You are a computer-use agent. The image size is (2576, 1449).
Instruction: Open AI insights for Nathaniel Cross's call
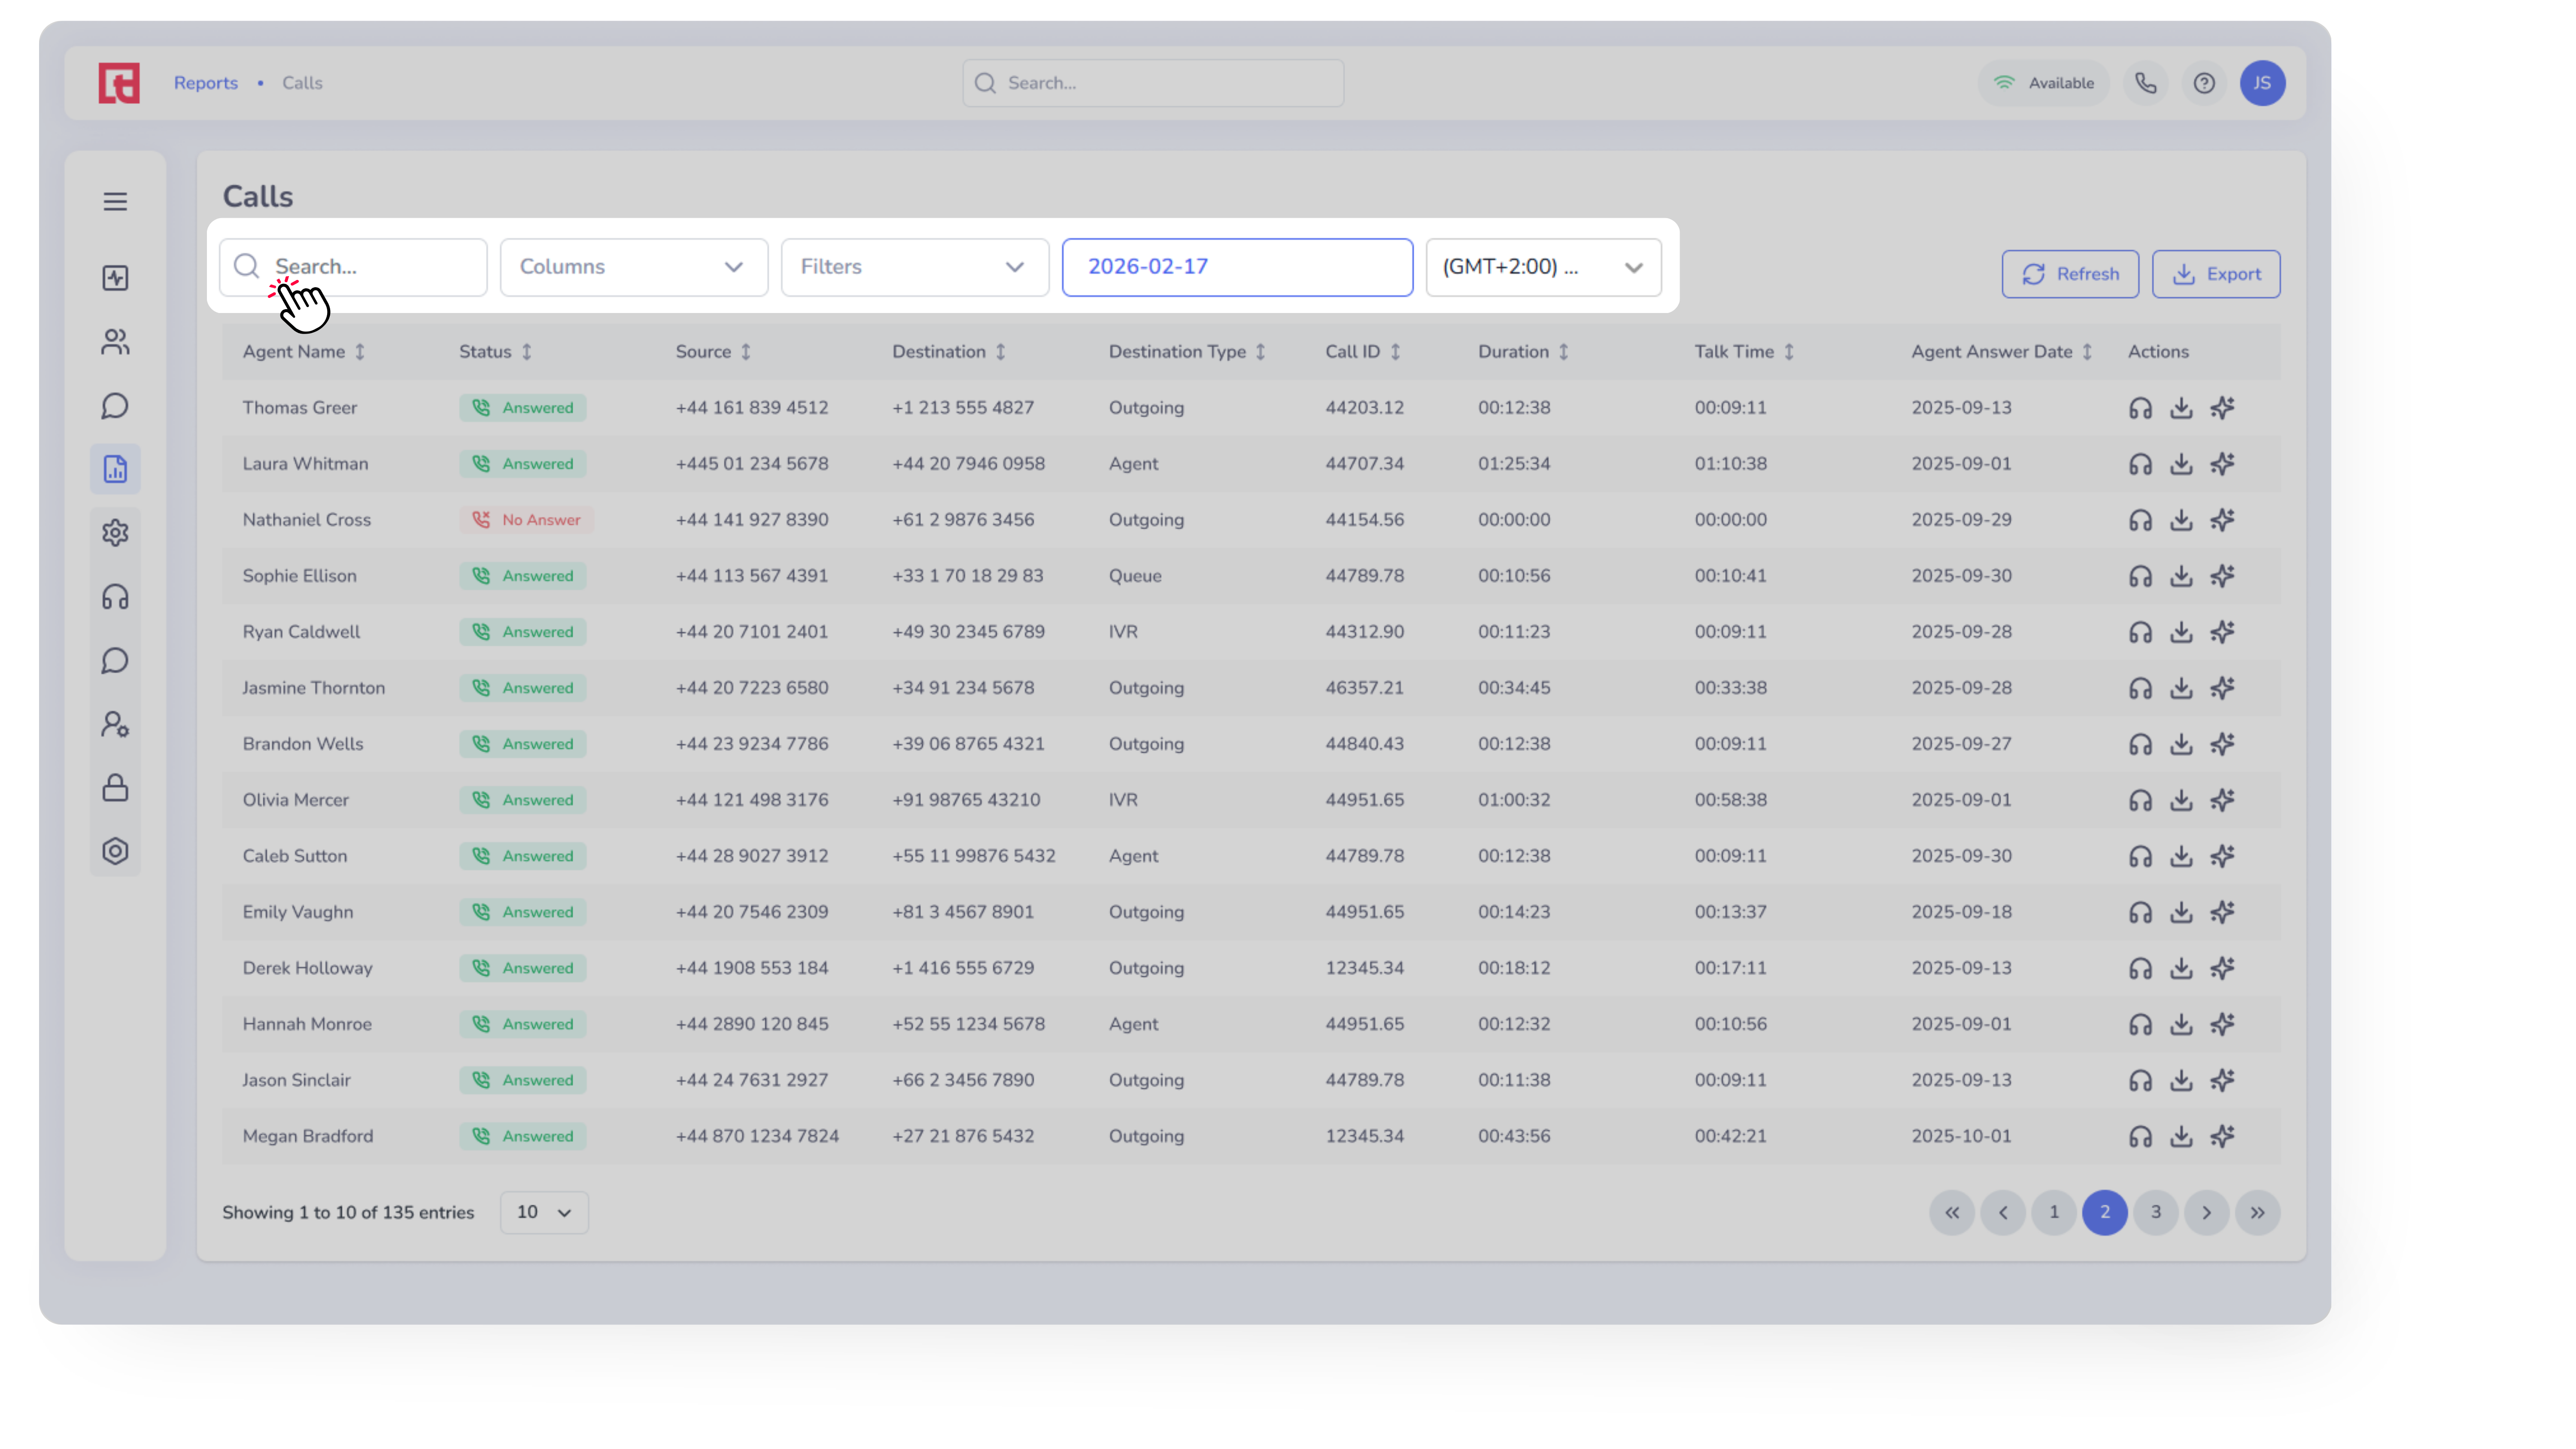[x=2222, y=520]
